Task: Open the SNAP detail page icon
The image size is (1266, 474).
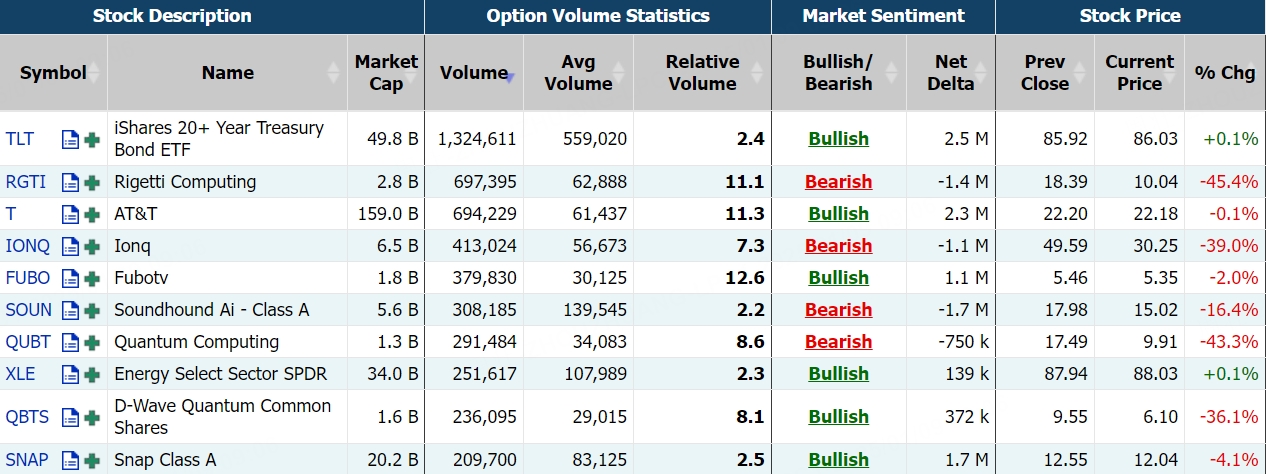Action: tap(70, 460)
